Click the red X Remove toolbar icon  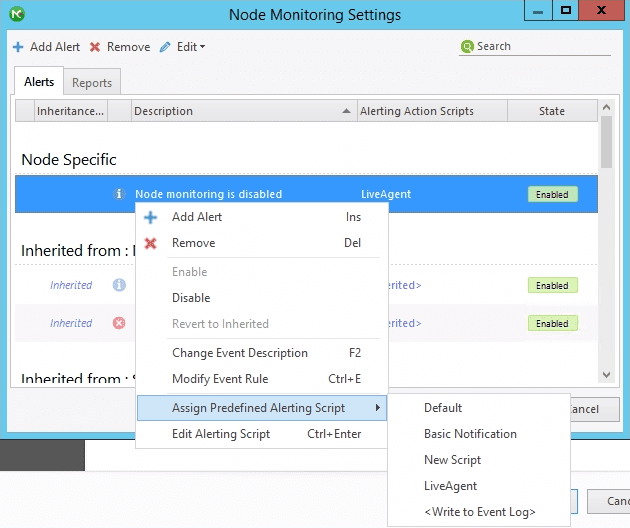pyautogui.click(x=95, y=47)
